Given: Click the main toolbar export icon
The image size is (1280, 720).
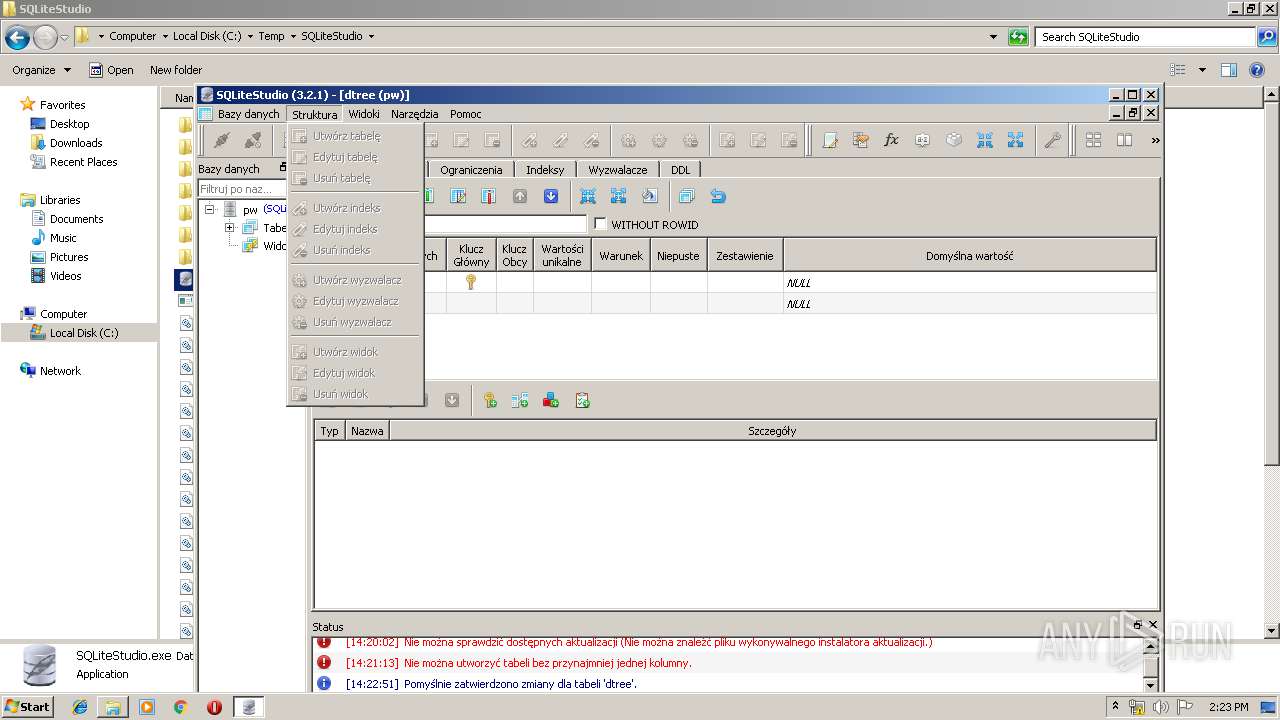Looking at the screenshot, I should pyautogui.click(x=1015, y=141).
